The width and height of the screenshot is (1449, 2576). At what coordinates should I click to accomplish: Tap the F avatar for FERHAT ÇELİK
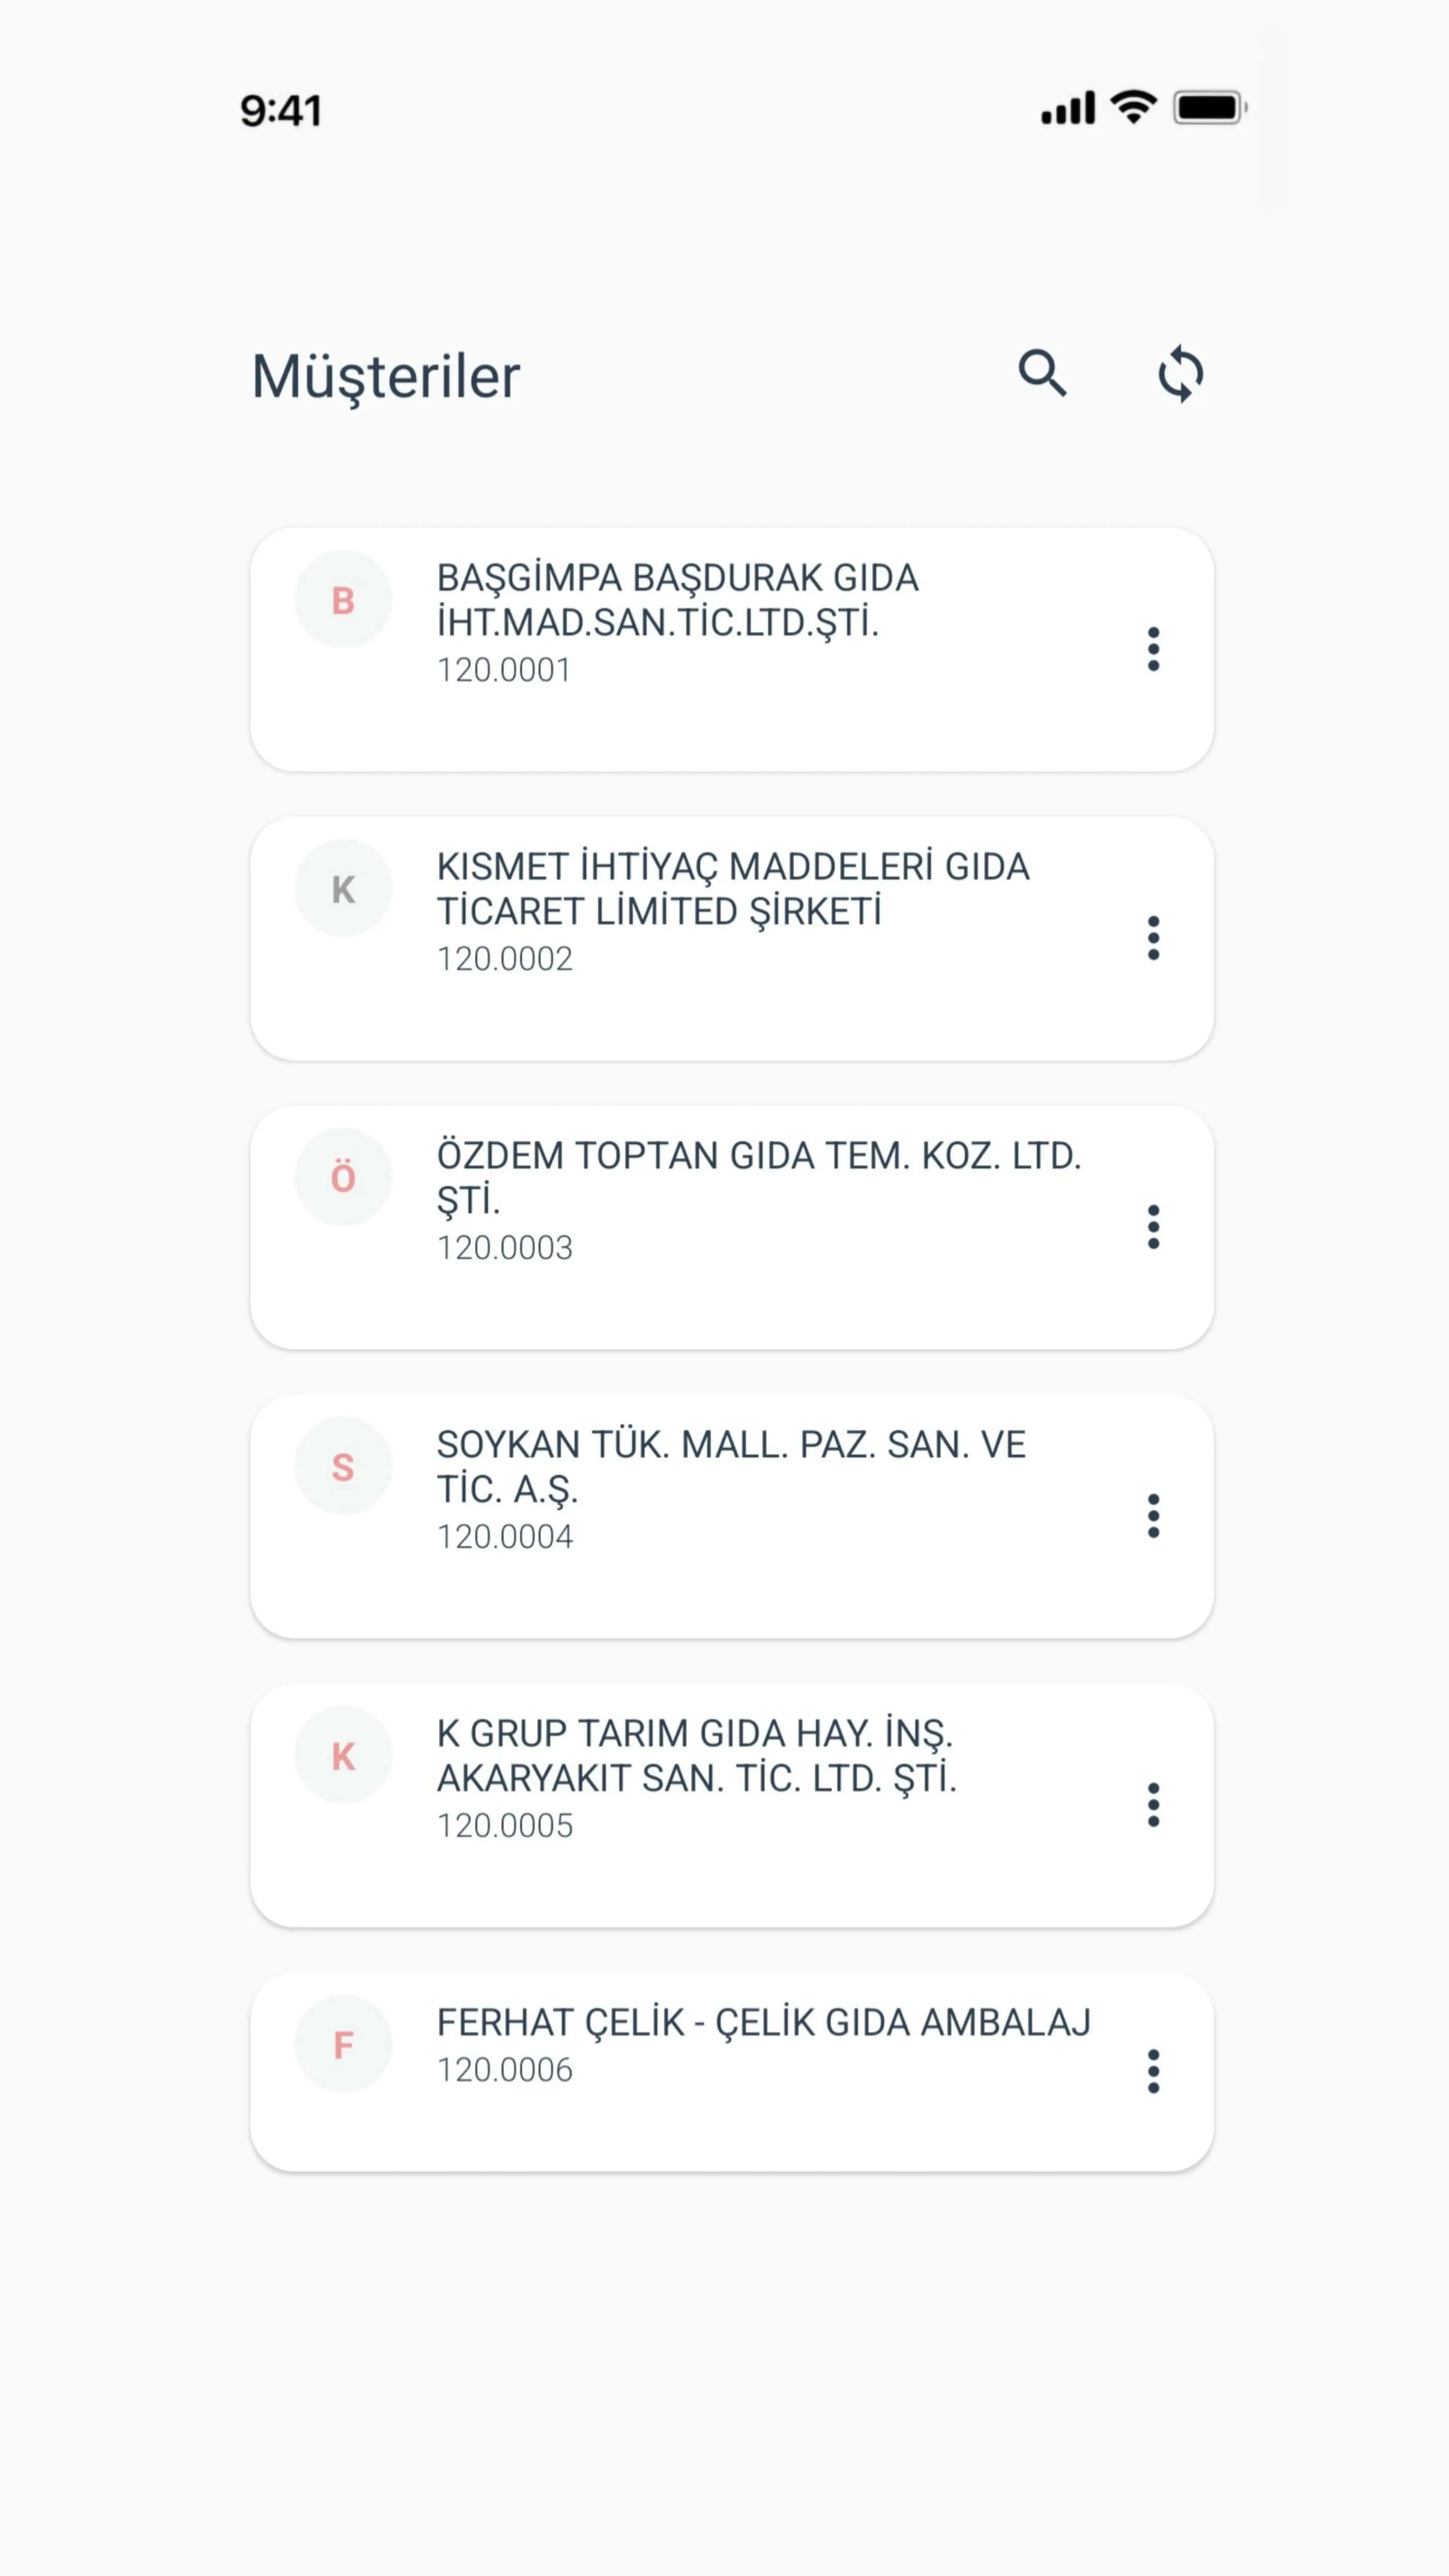pos(343,2045)
